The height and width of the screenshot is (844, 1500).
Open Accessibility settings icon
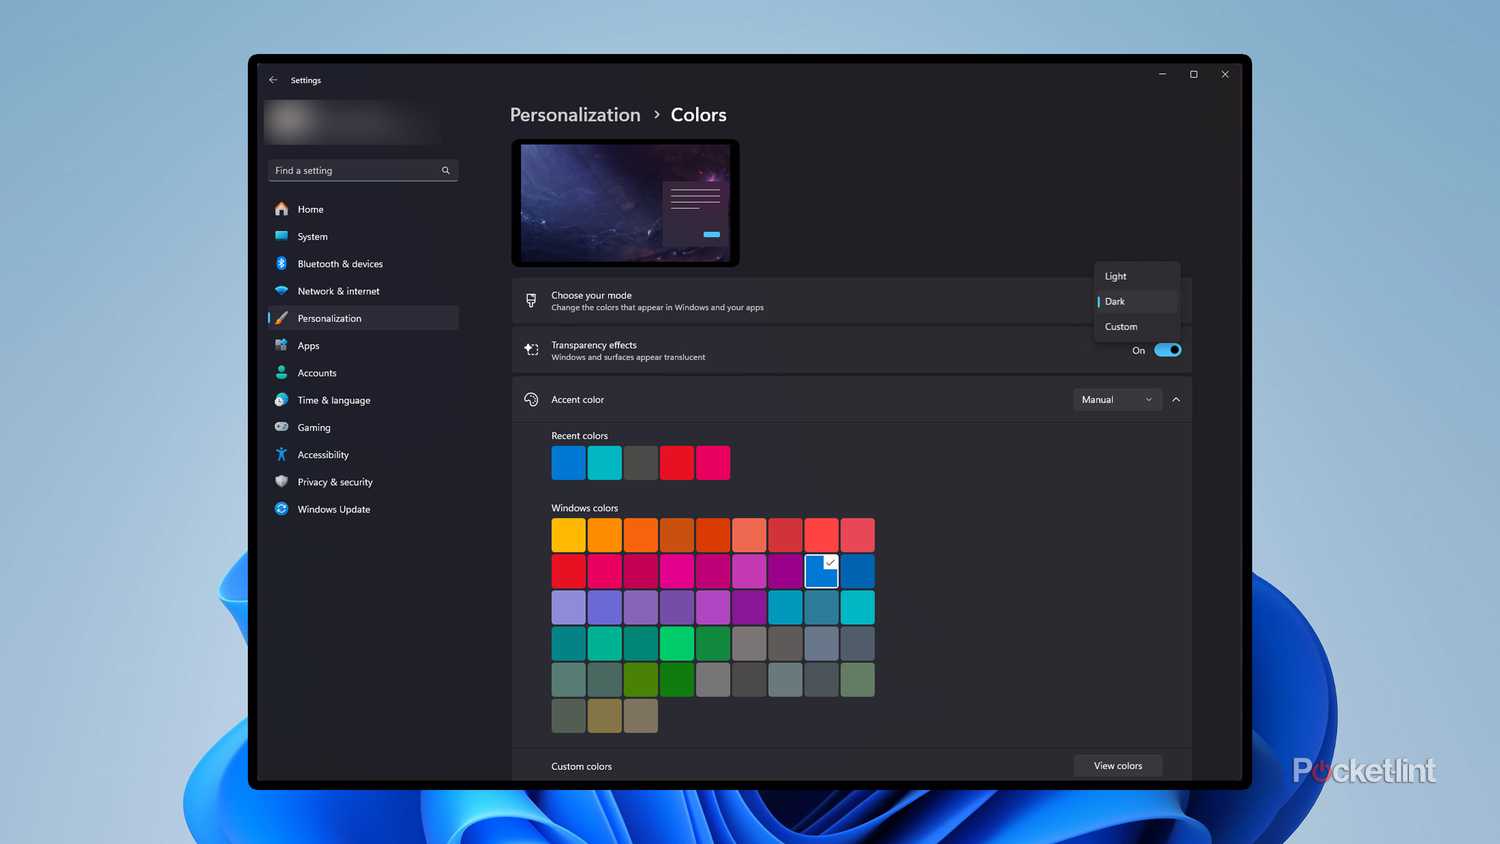(x=281, y=454)
